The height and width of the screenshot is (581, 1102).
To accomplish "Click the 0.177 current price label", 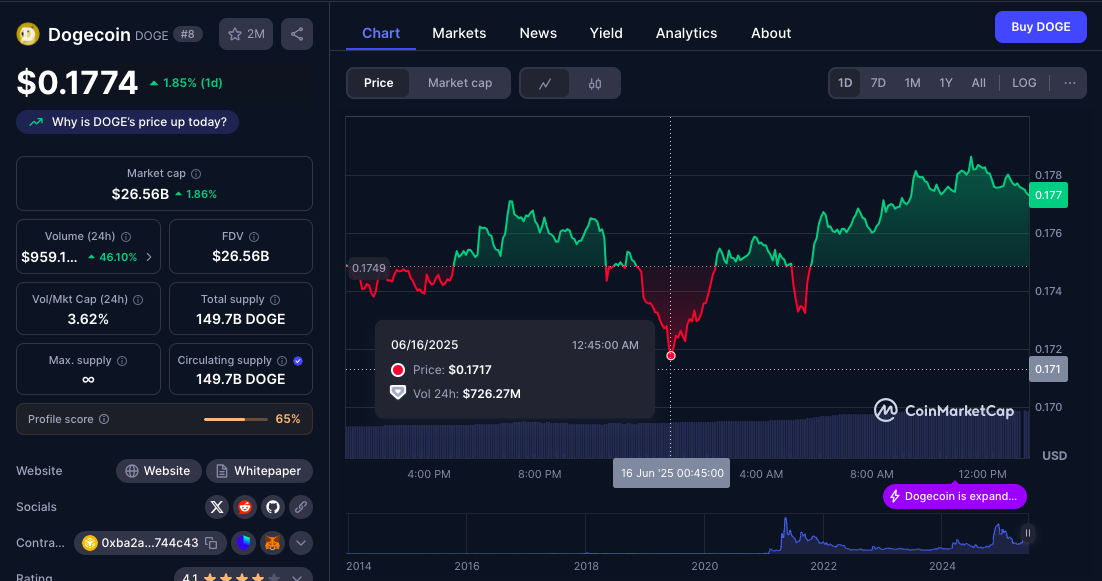I will pyautogui.click(x=1048, y=195).
